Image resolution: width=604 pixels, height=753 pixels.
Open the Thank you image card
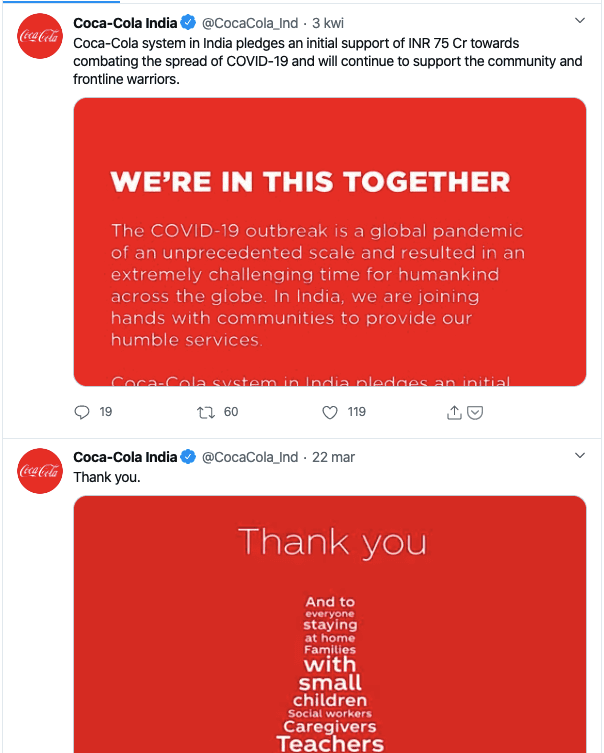click(x=330, y=624)
